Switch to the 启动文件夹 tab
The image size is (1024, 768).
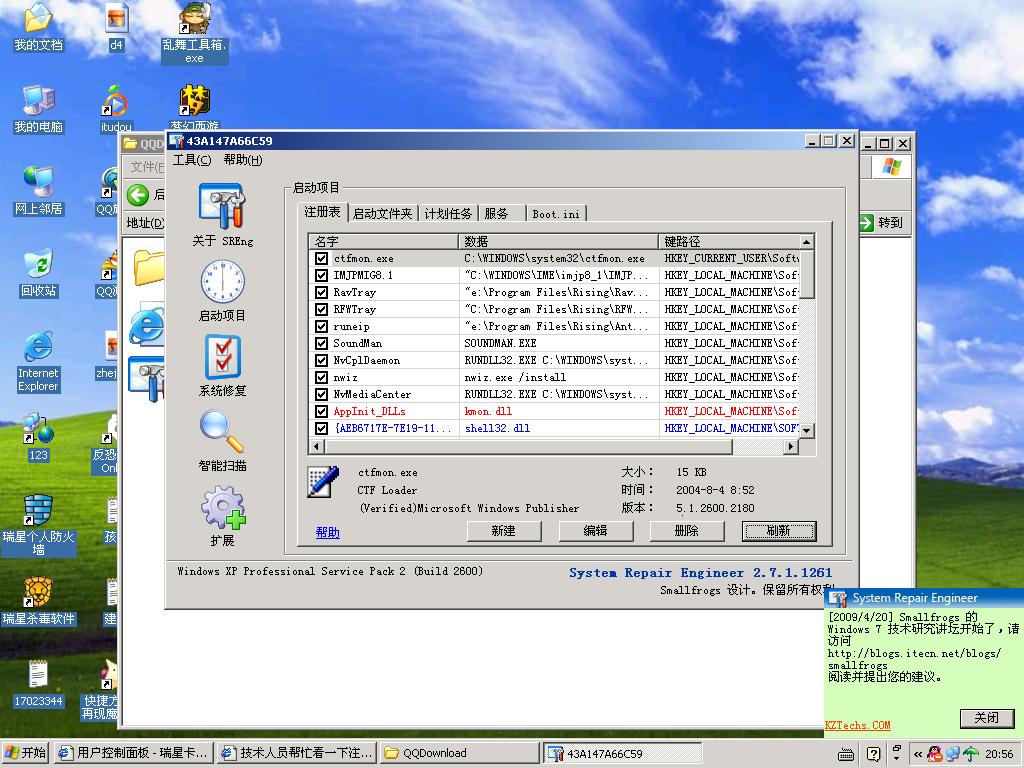tap(383, 214)
